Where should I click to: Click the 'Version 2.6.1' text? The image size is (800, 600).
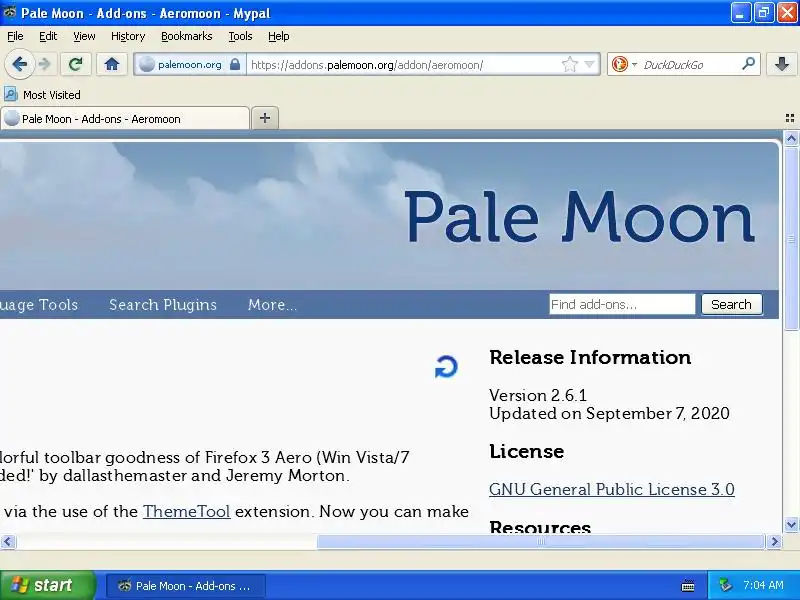[538, 395]
